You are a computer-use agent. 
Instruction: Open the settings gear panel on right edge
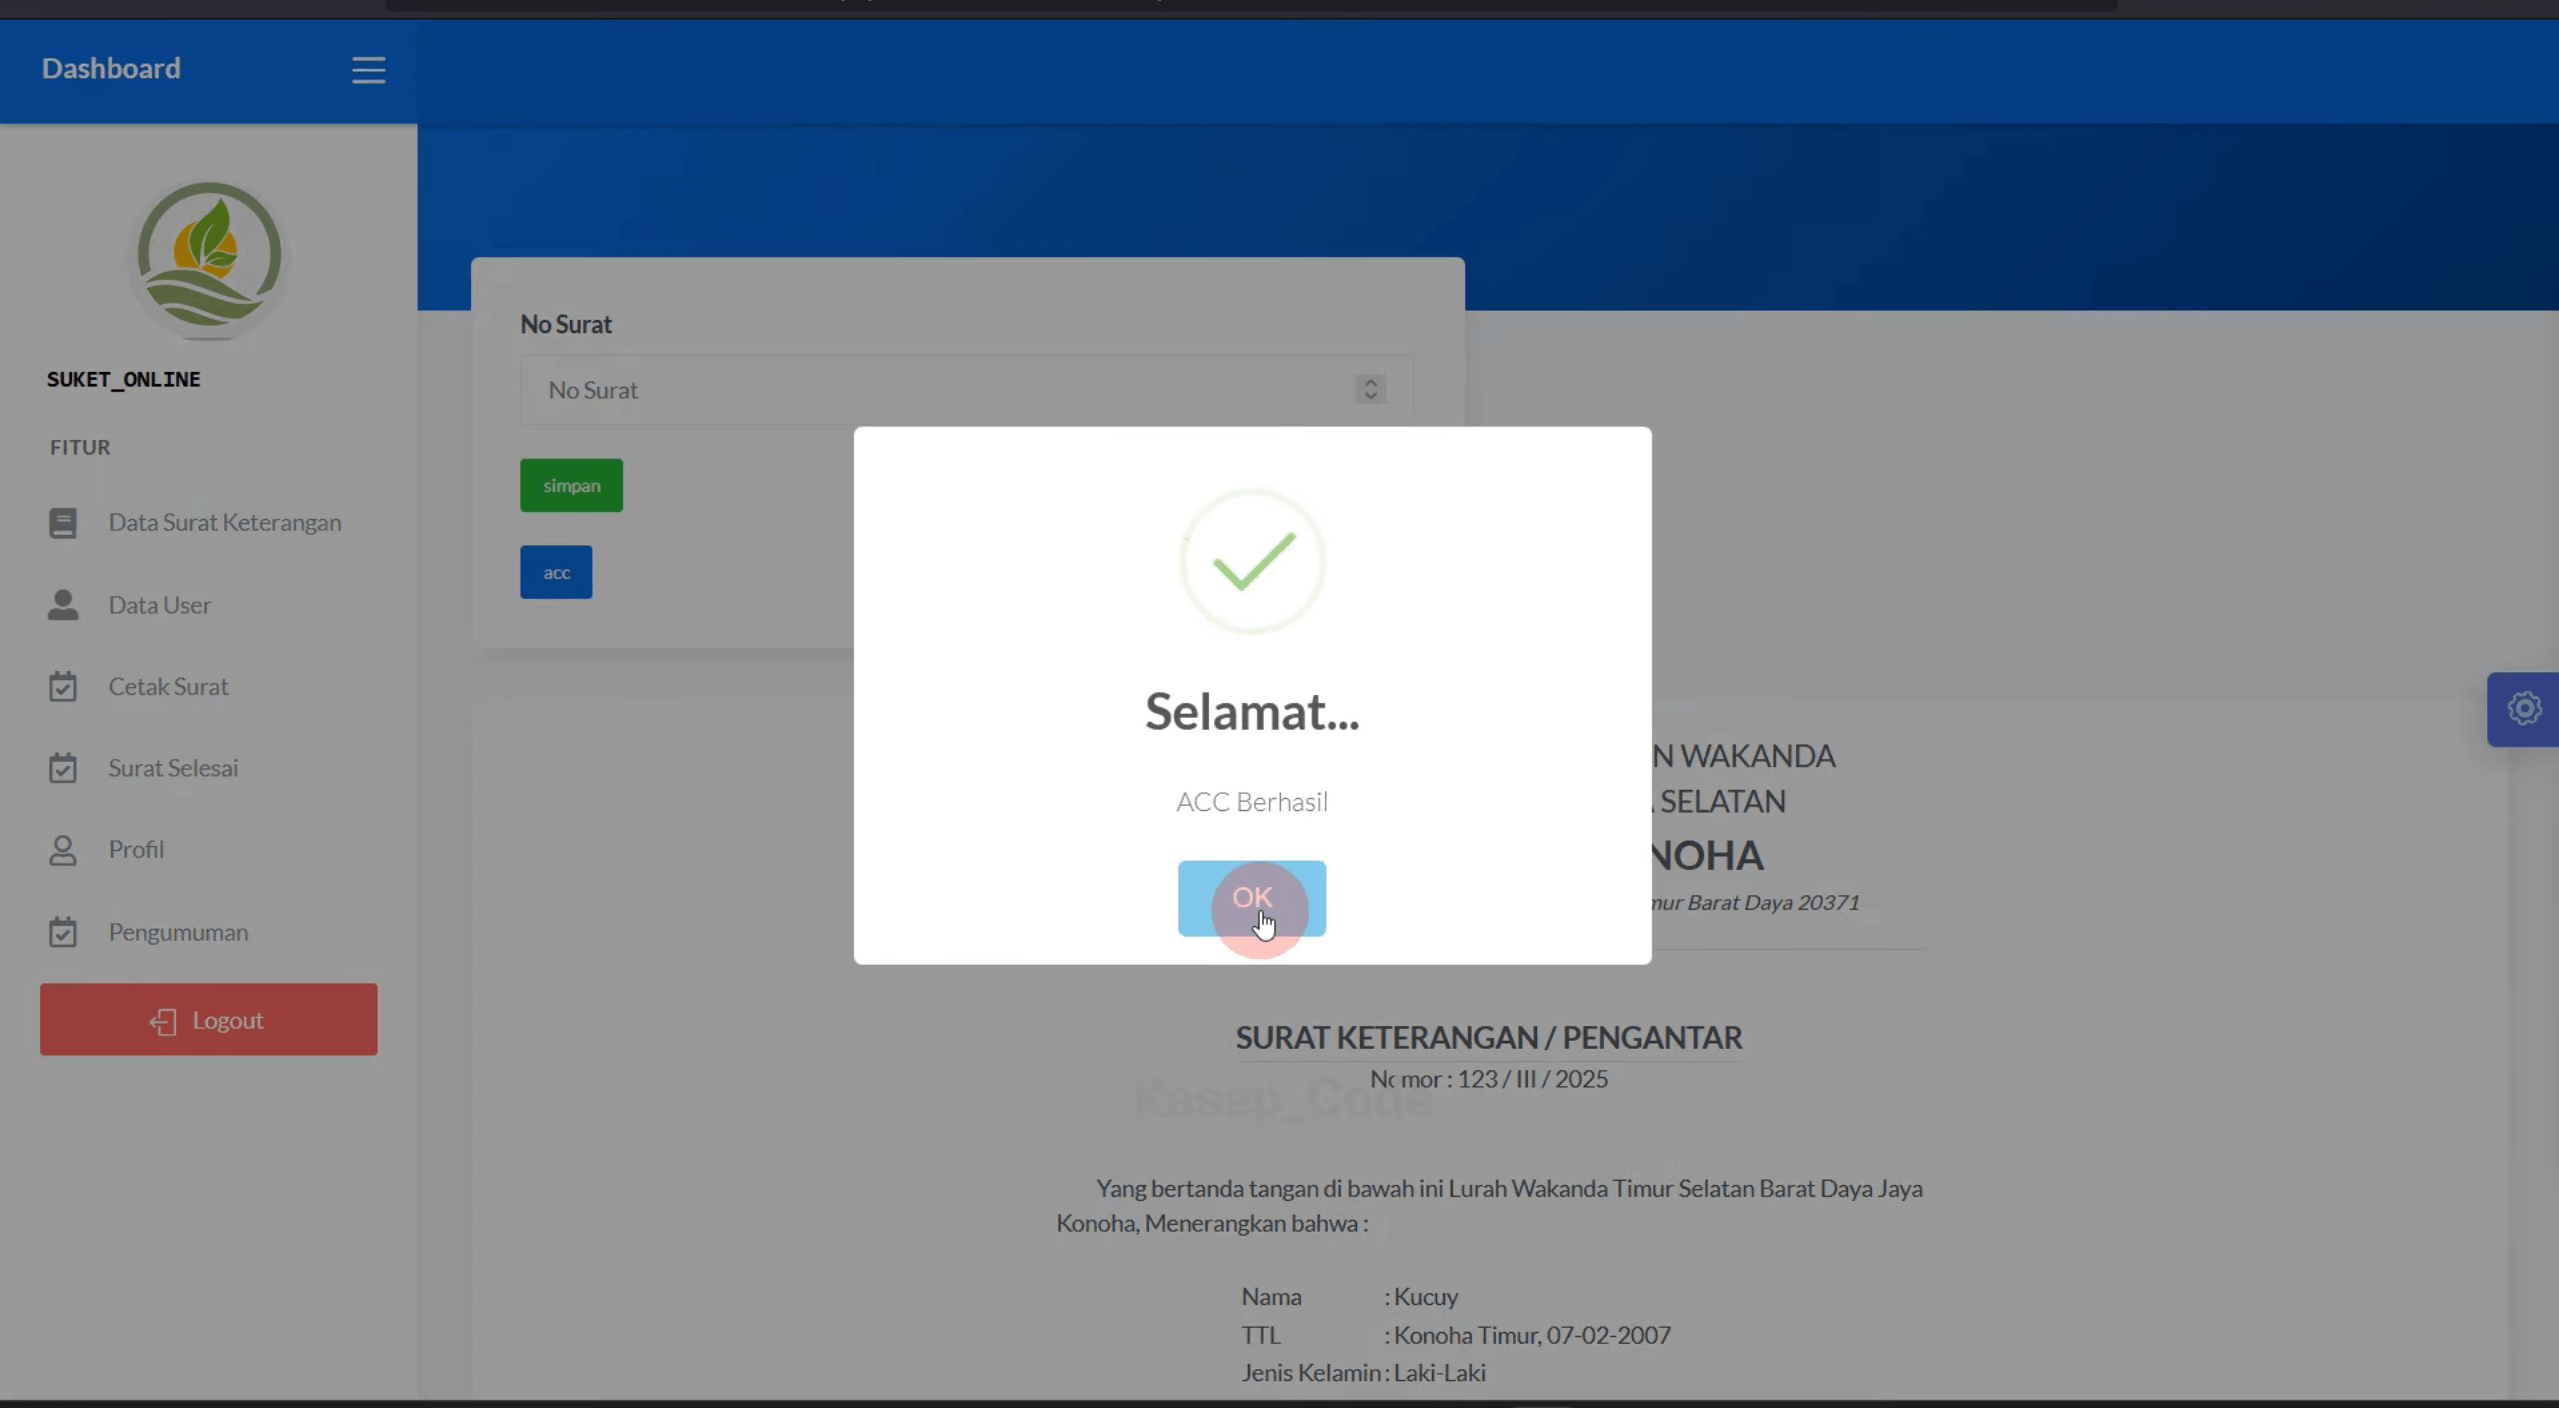click(2523, 709)
